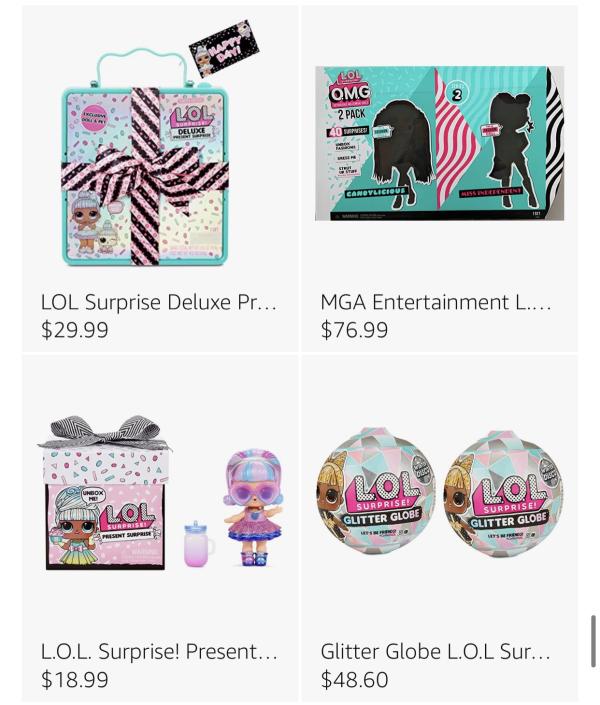Click the 'MGA Entertainment L…' title

tap(435, 302)
